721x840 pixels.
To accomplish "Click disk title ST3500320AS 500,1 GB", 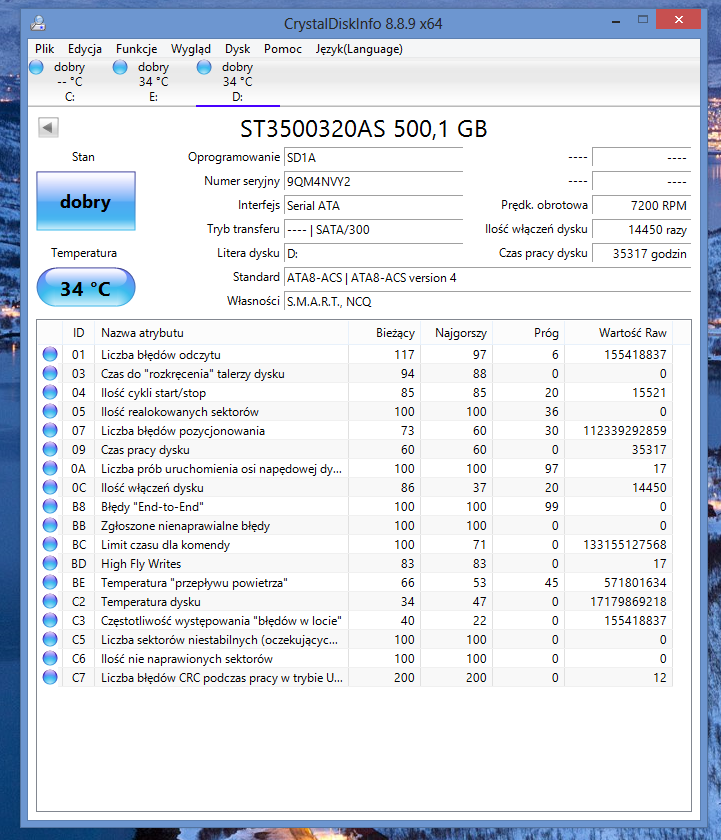I will pos(364,129).
